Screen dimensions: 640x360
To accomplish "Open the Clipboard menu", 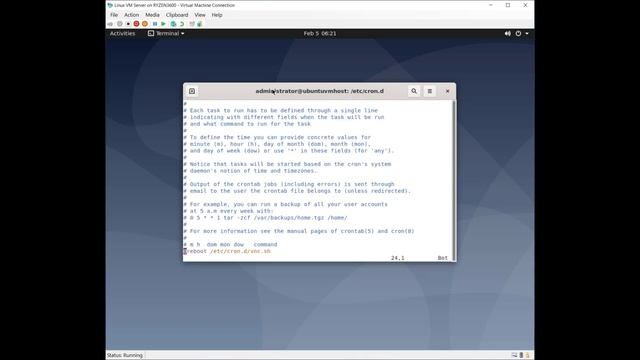I will click(x=177, y=15).
